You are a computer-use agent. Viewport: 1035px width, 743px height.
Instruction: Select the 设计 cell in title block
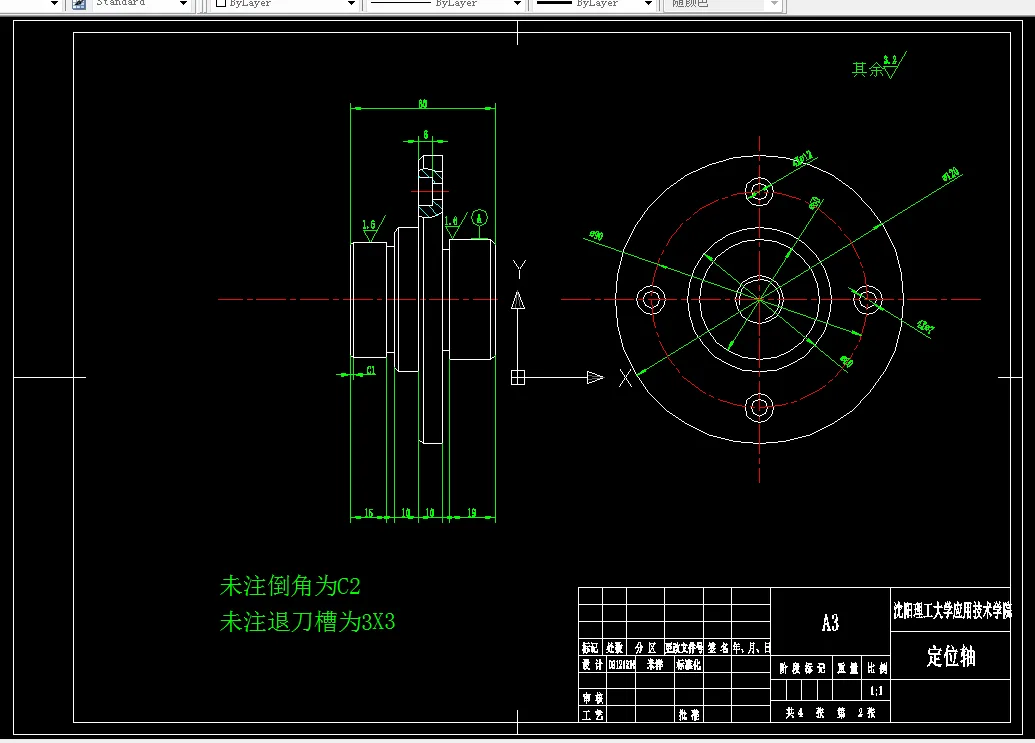(591, 664)
